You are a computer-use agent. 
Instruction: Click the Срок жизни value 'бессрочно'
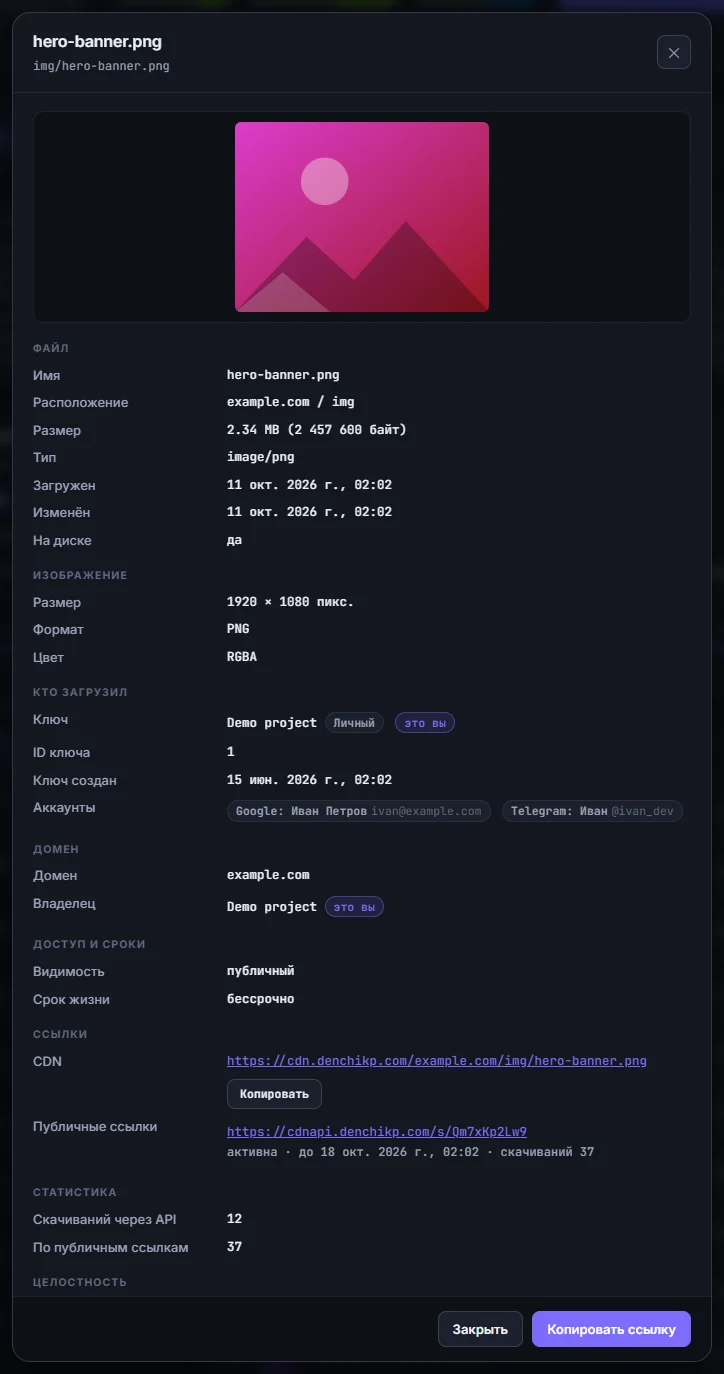tap(260, 999)
